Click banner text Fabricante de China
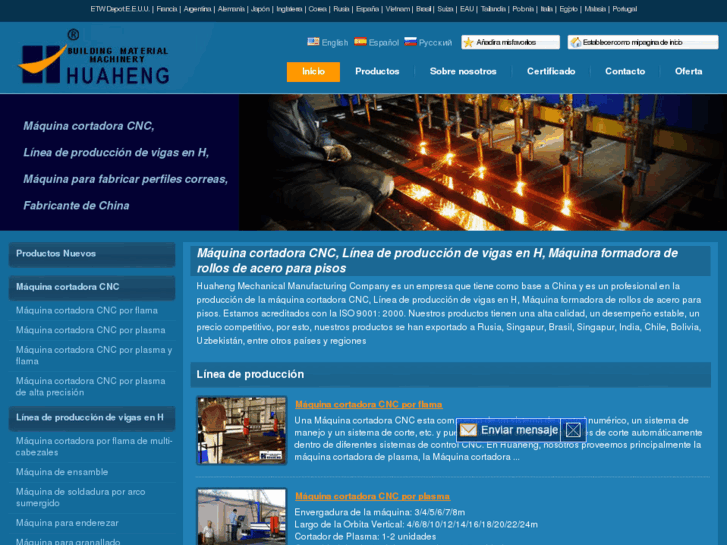Viewport: 727px width, 545px height. [77, 205]
